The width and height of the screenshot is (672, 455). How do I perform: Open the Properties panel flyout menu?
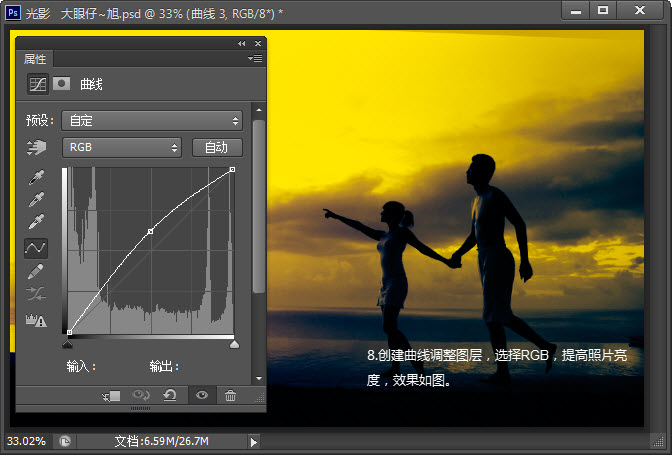tap(255, 58)
